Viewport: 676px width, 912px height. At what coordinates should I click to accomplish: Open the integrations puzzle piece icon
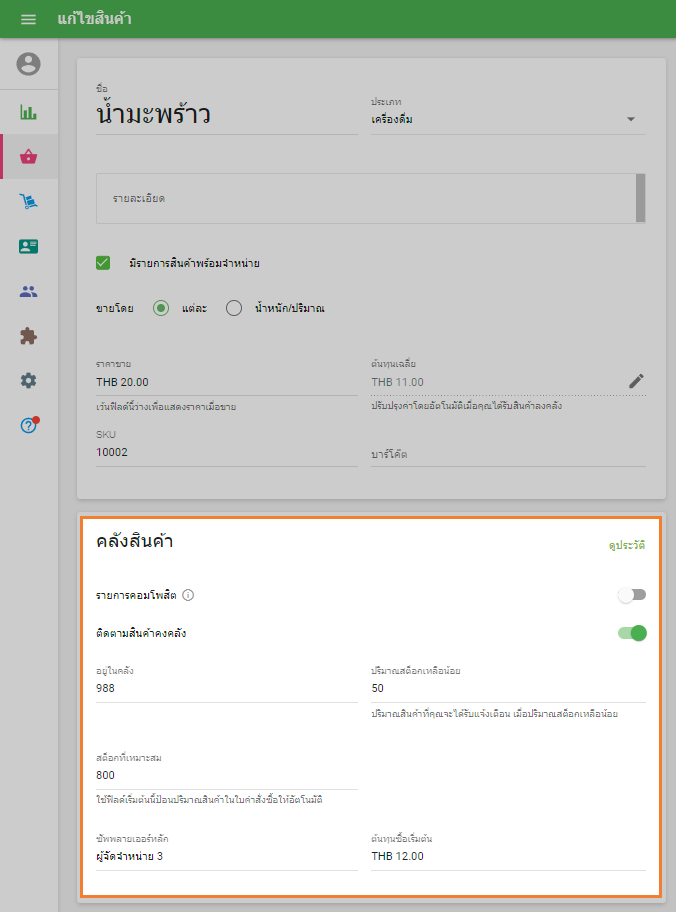pyautogui.click(x=29, y=336)
